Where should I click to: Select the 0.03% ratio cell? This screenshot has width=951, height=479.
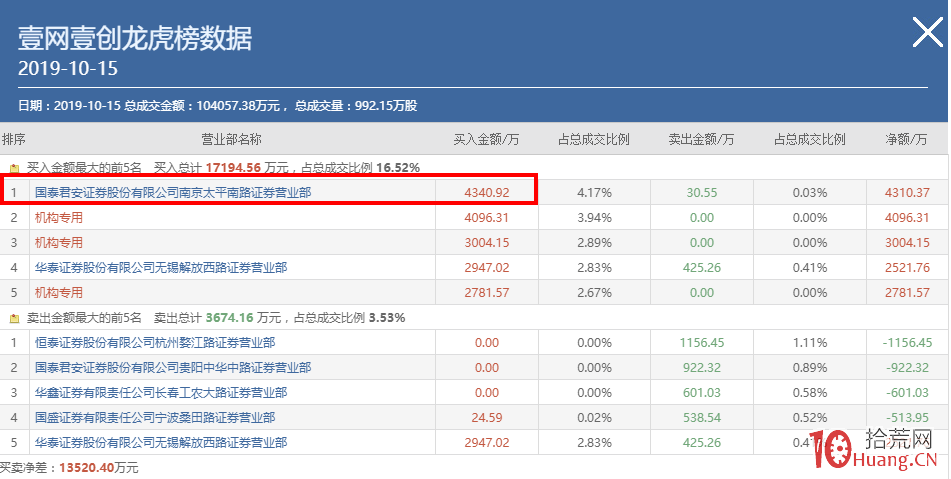pyautogui.click(x=810, y=193)
